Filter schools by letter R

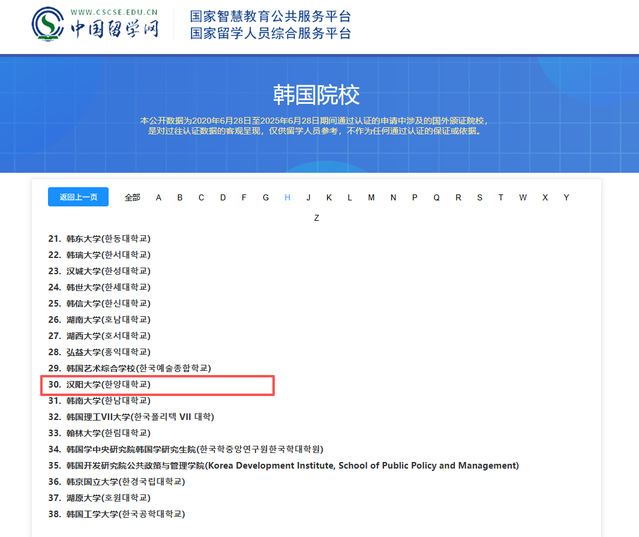coord(458,198)
